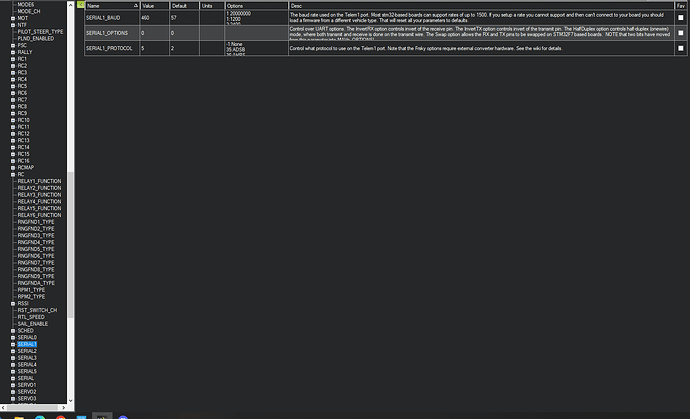Click the Desc column header

coord(481,6)
